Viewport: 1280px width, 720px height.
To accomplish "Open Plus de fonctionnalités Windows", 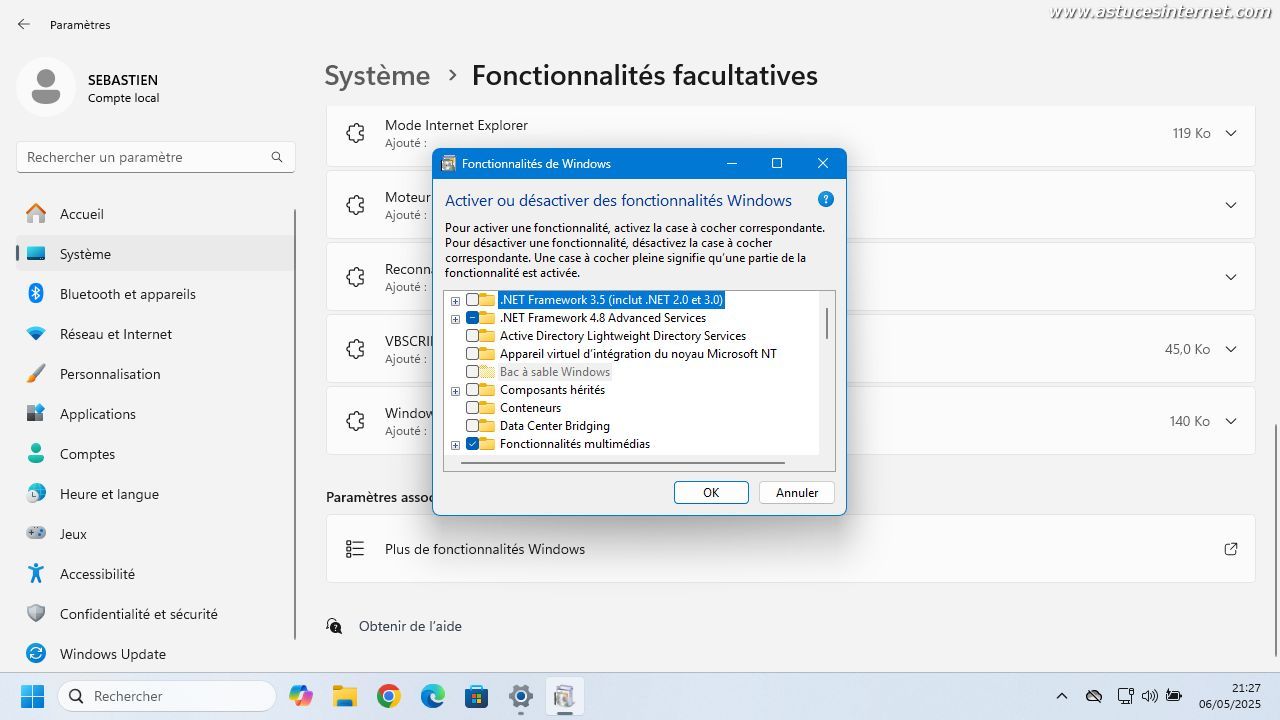I will [x=790, y=549].
